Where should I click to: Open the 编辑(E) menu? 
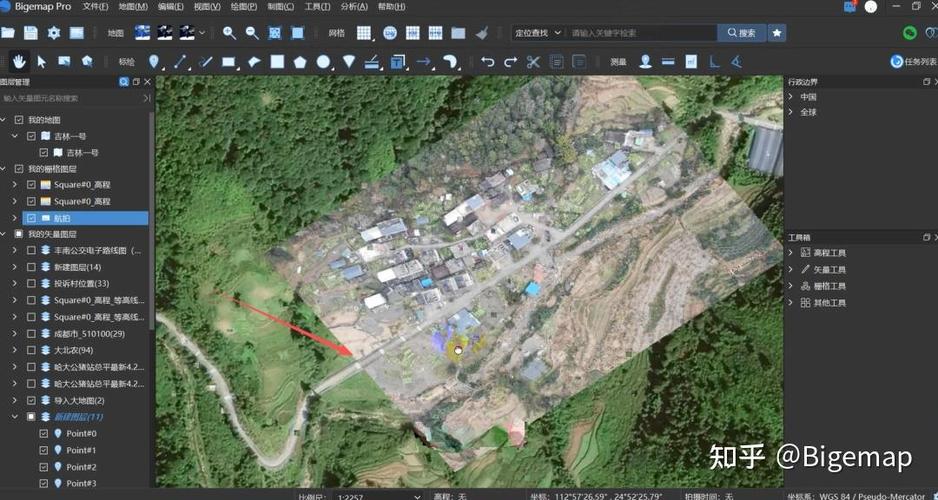tap(170, 7)
